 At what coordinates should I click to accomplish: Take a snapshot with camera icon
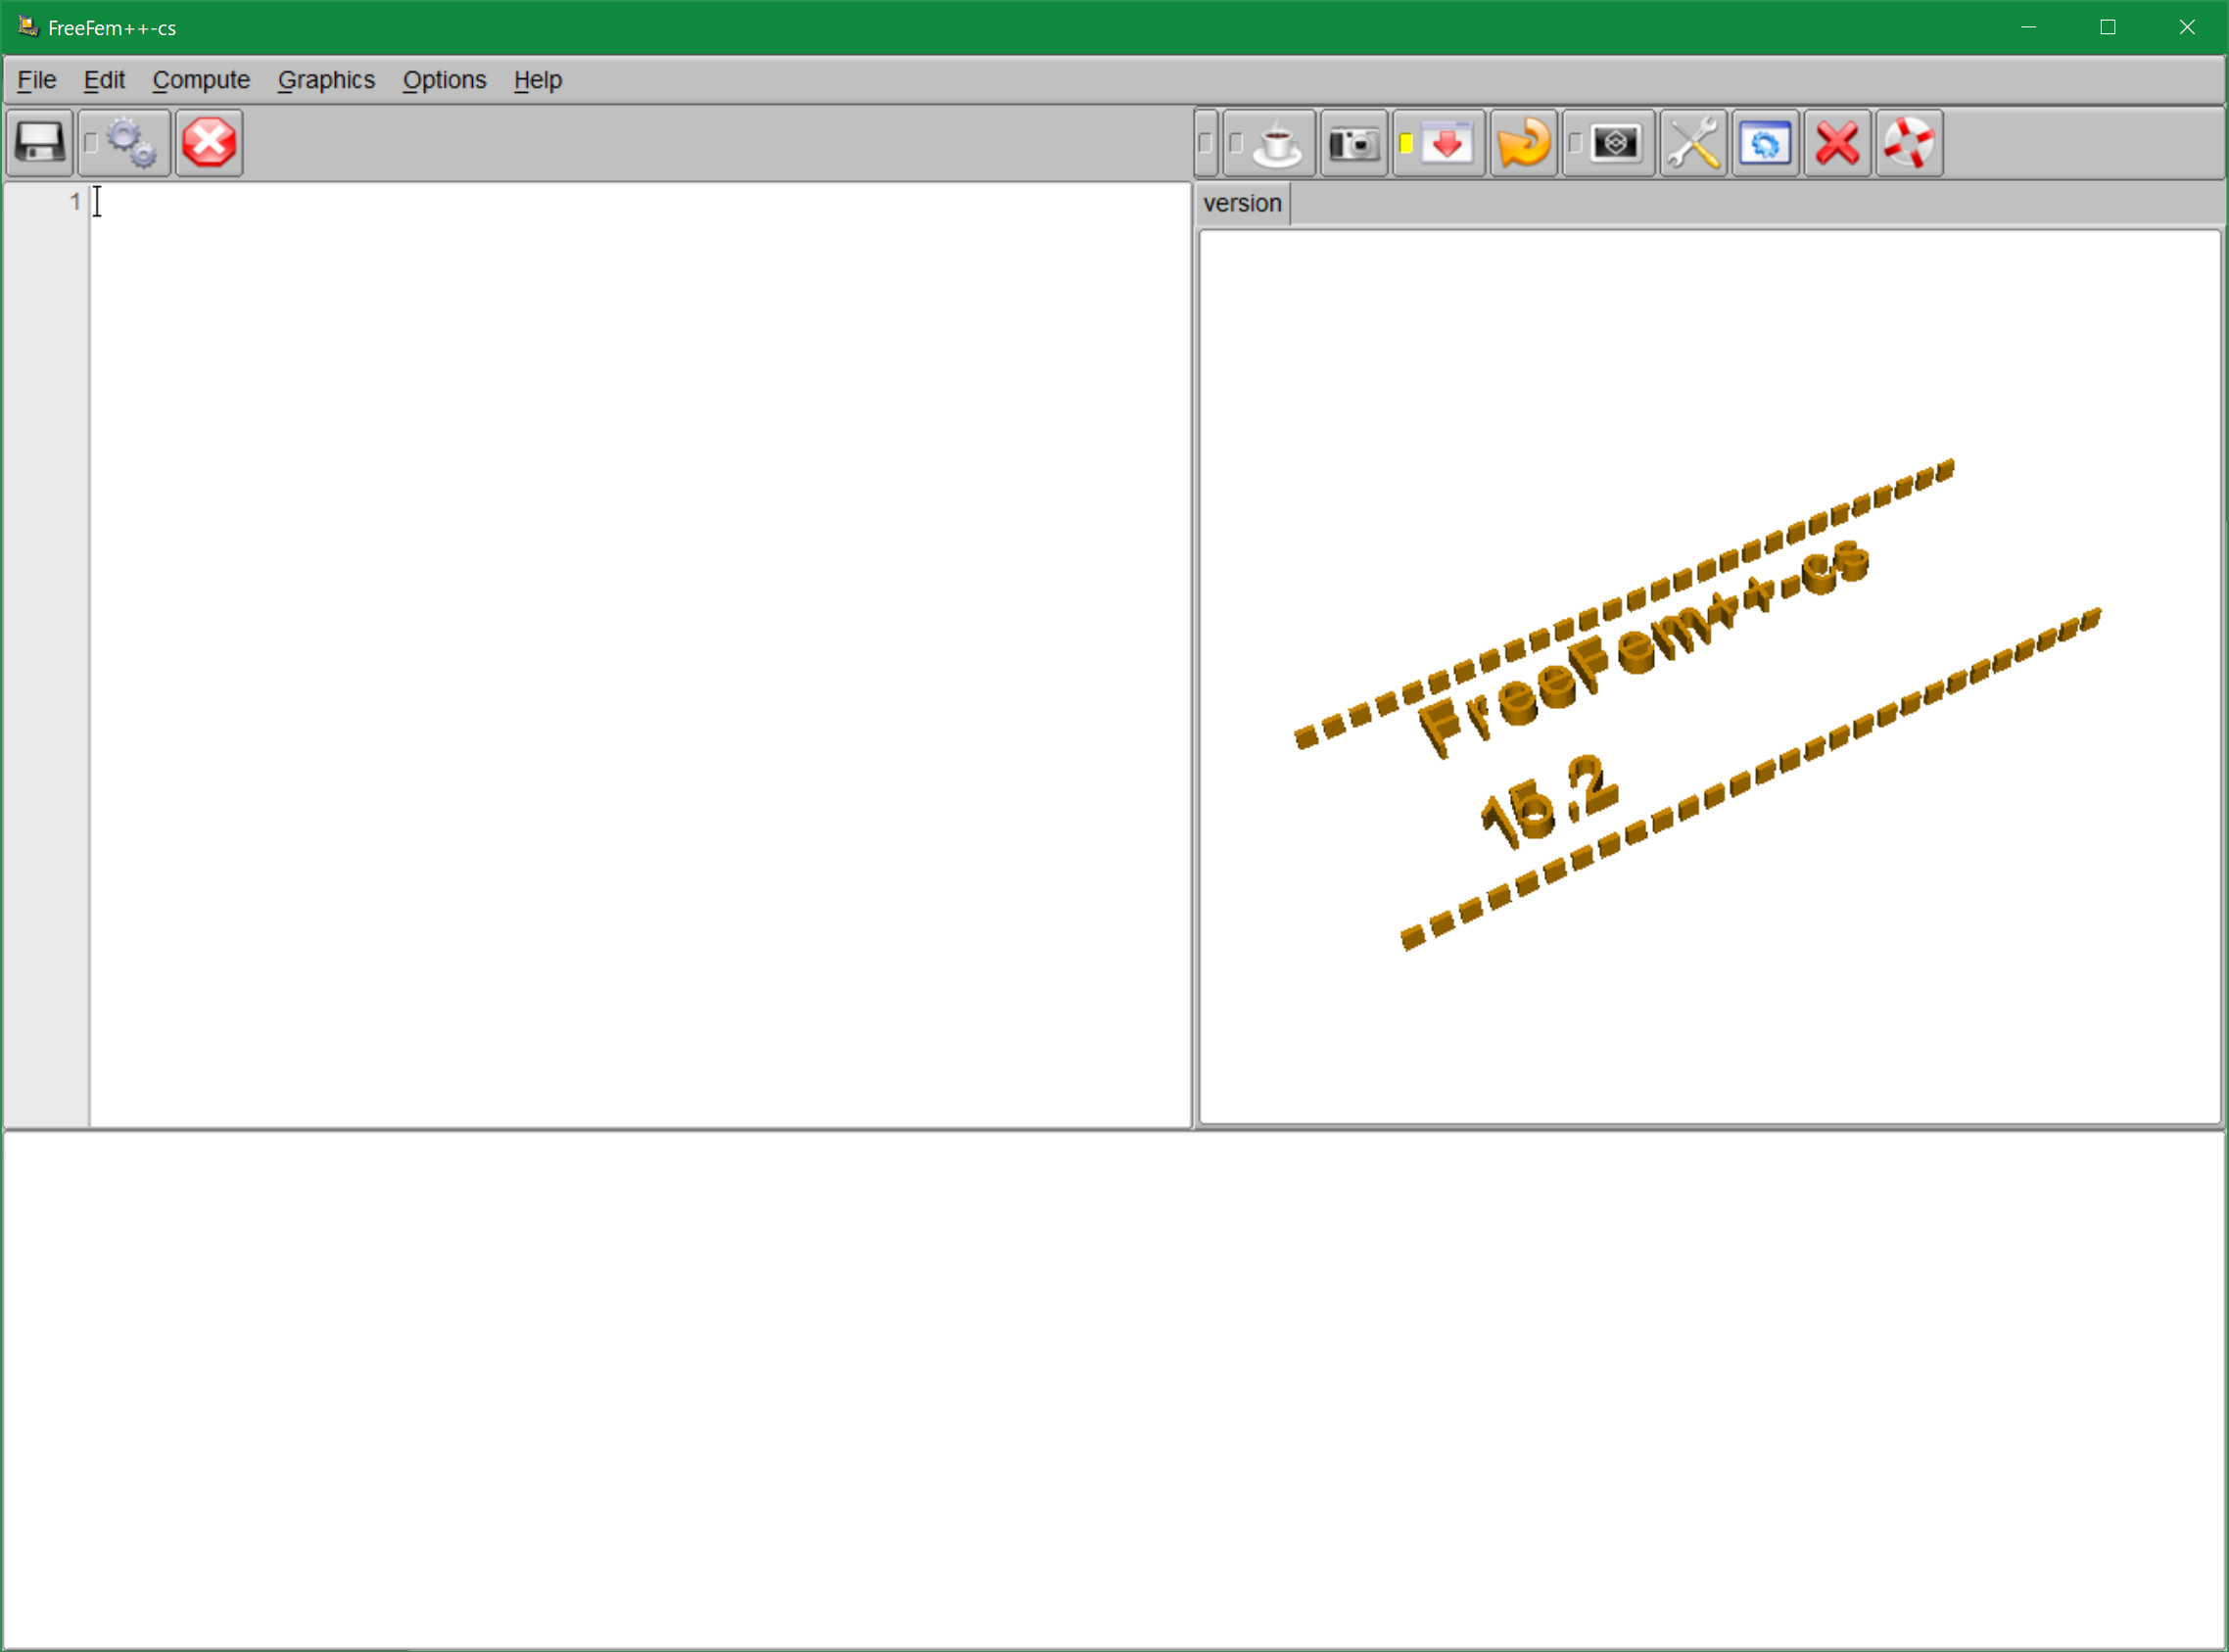coord(1353,144)
